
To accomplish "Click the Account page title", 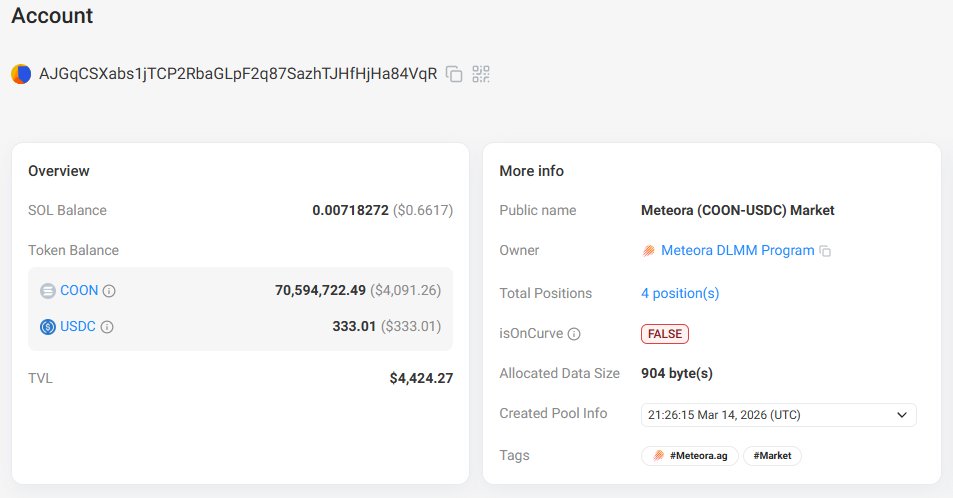I will click(x=52, y=16).
